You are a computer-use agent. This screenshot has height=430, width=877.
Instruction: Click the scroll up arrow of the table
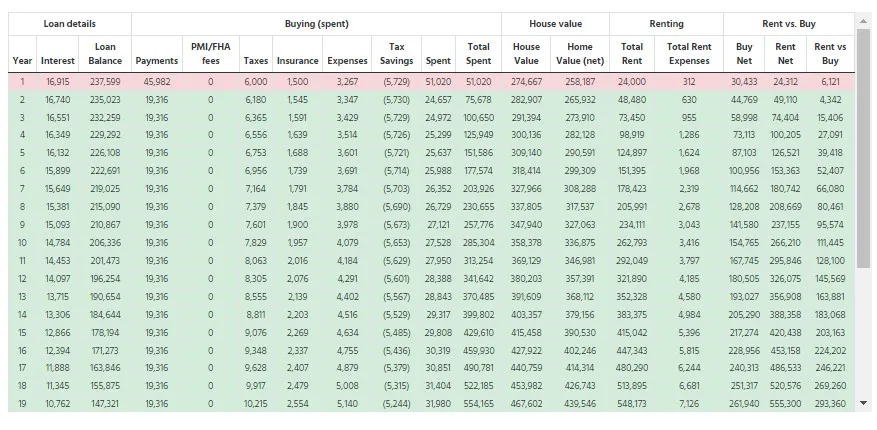pos(864,20)
